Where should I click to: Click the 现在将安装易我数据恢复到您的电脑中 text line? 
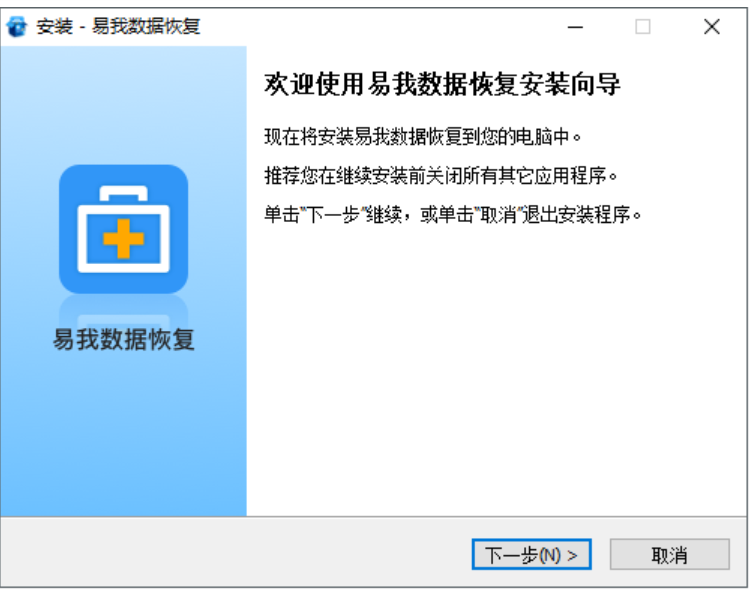(x=422, y=137)
